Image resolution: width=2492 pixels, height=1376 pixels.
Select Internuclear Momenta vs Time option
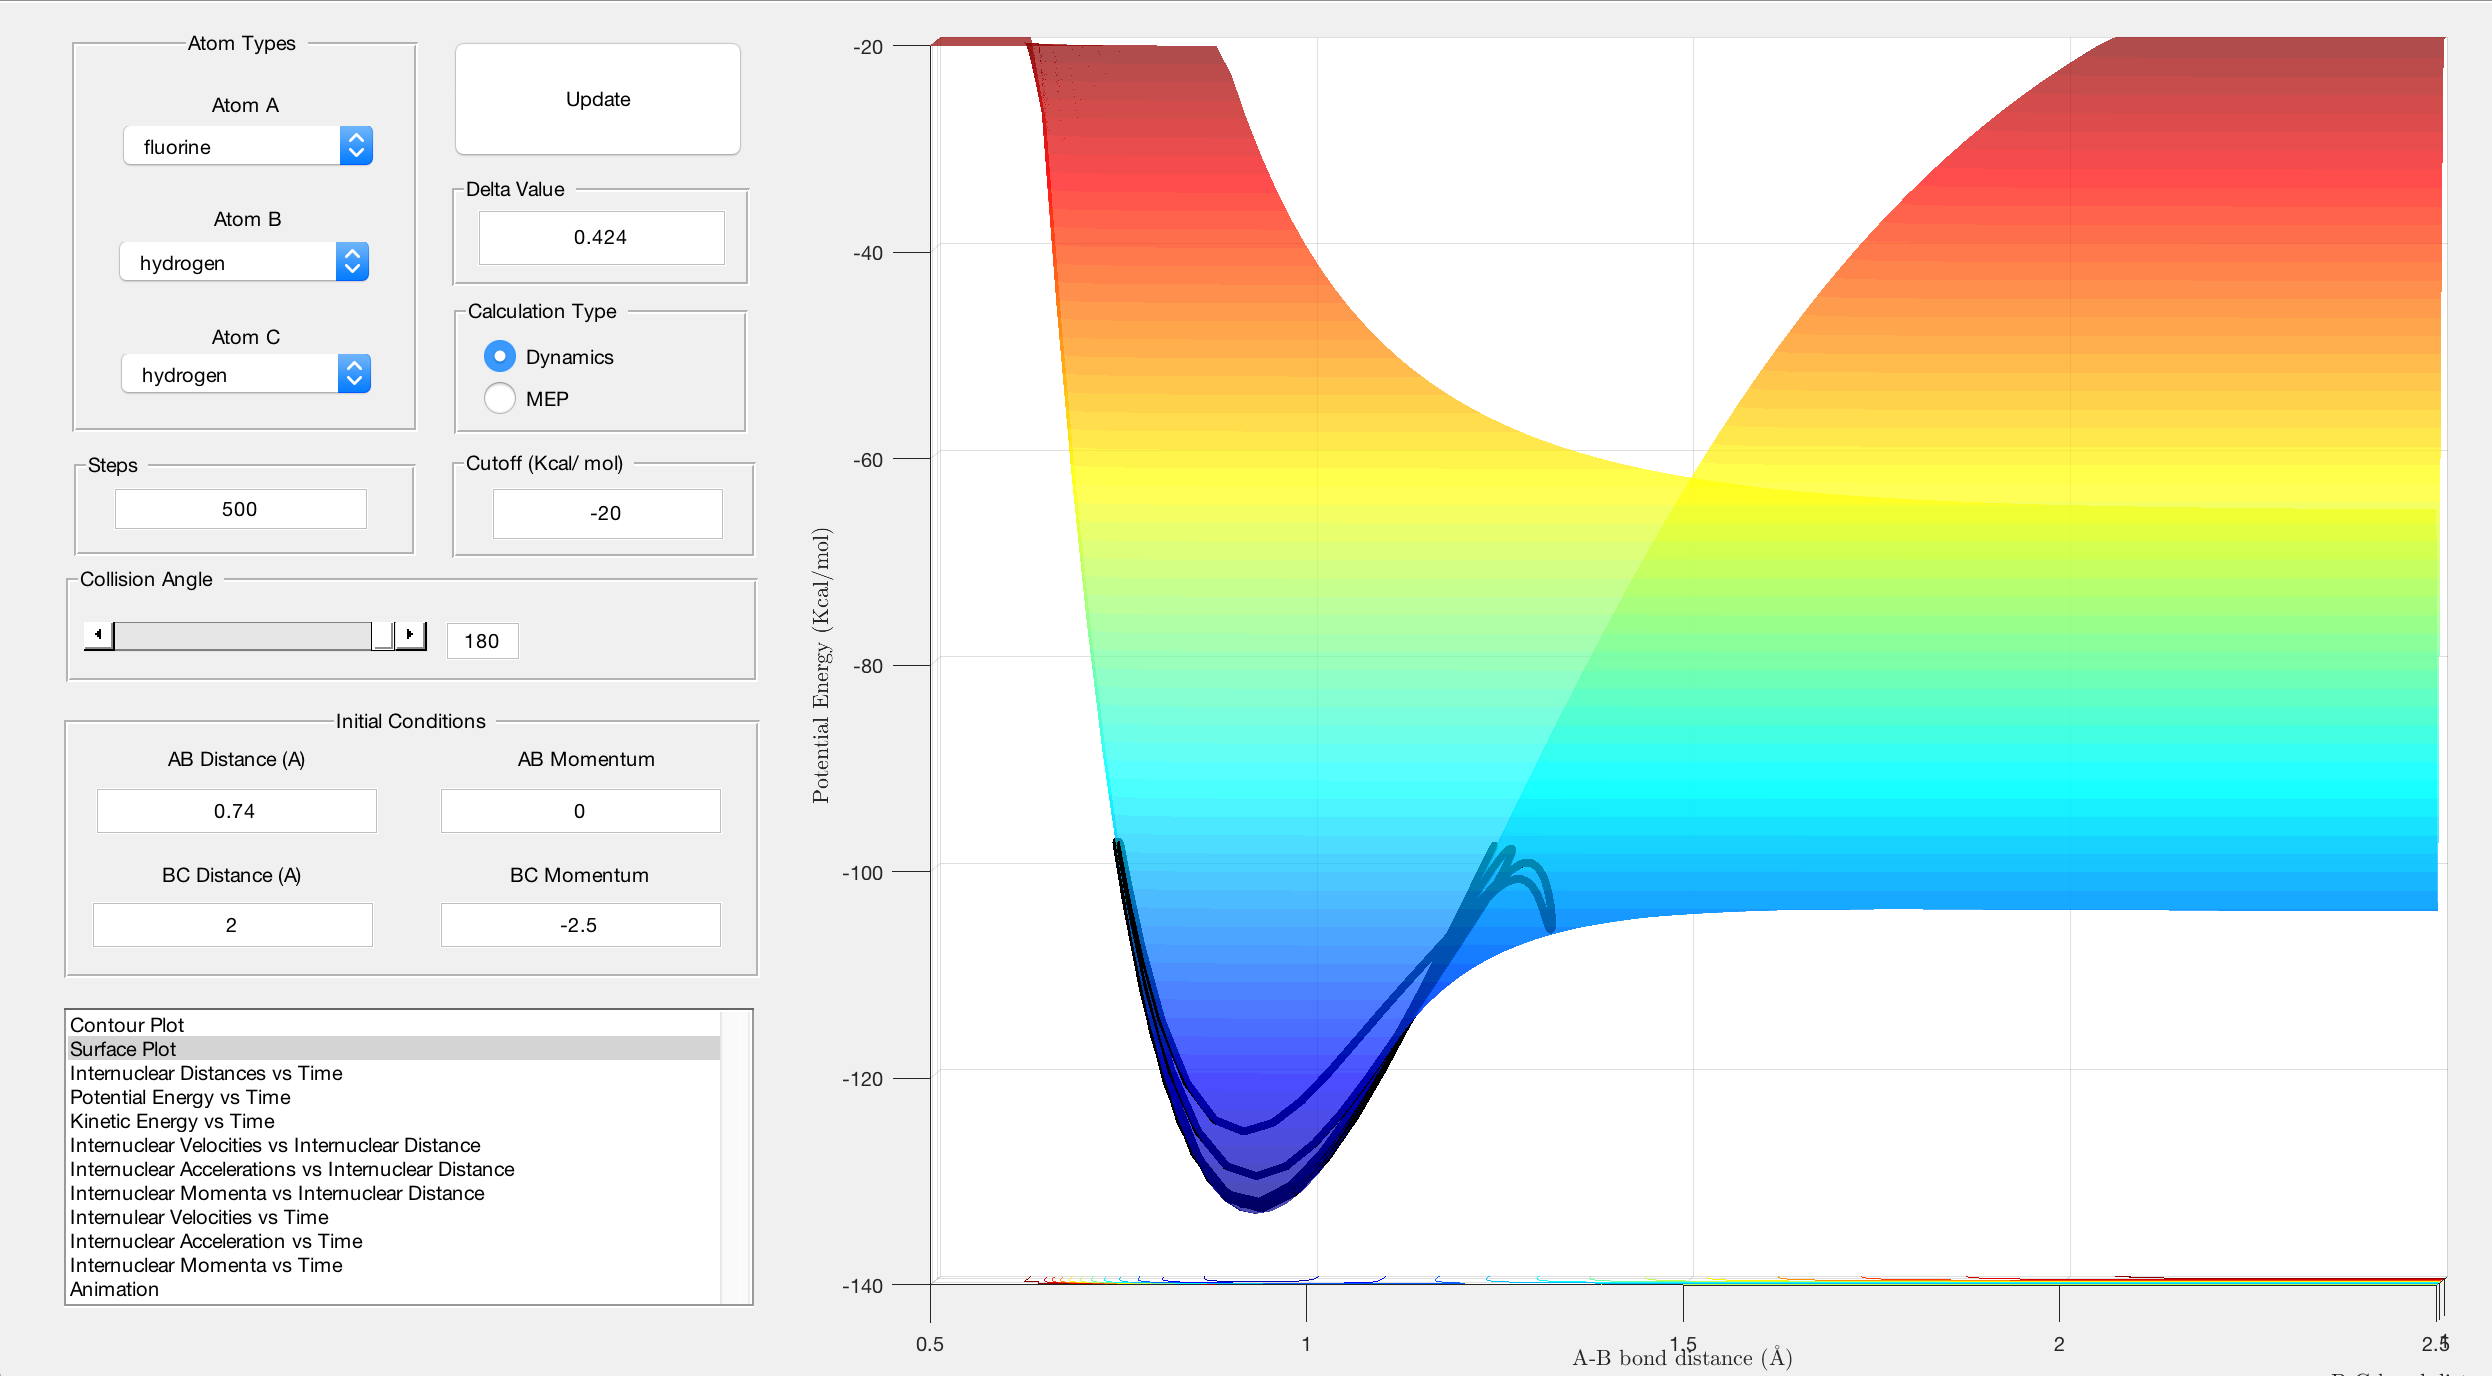click(x=206, y=1264)
